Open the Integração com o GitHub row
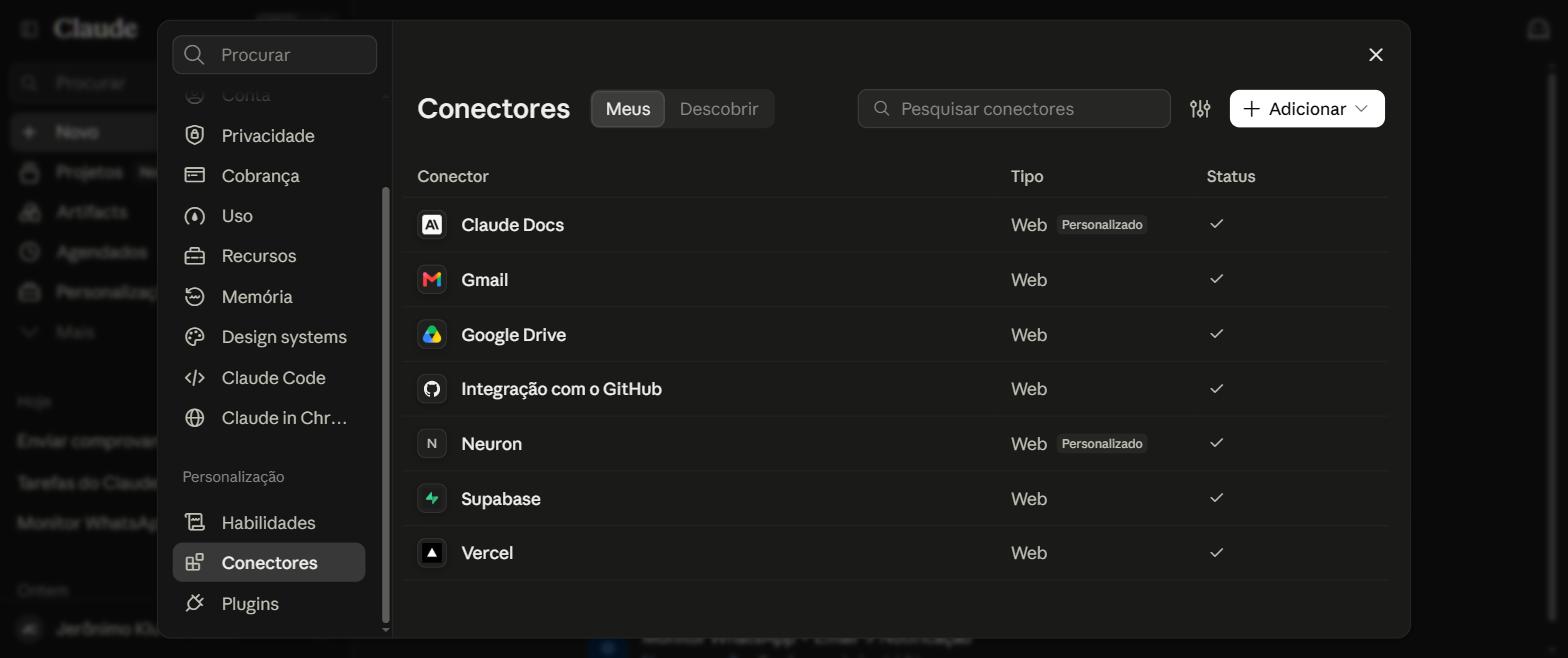Viewport: 1568px width, 658px height. coord(896,389)
